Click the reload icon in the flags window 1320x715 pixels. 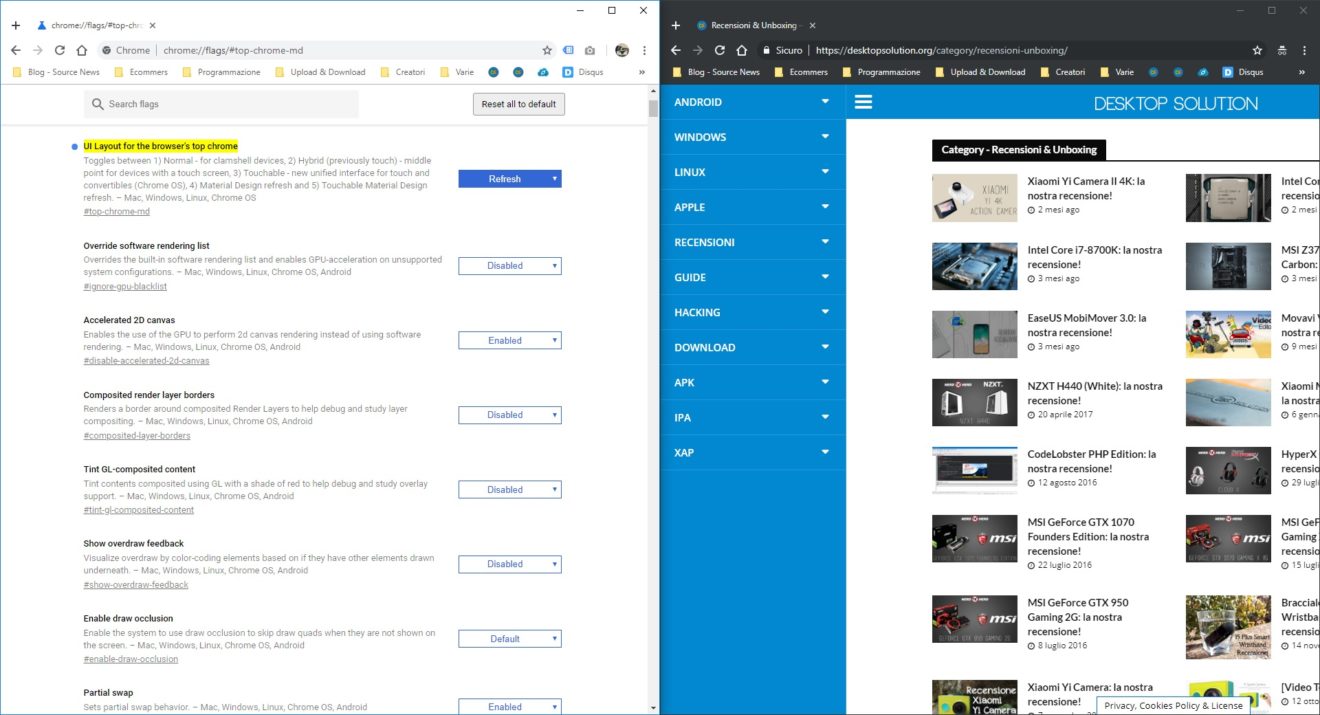(x=59, y=50)
